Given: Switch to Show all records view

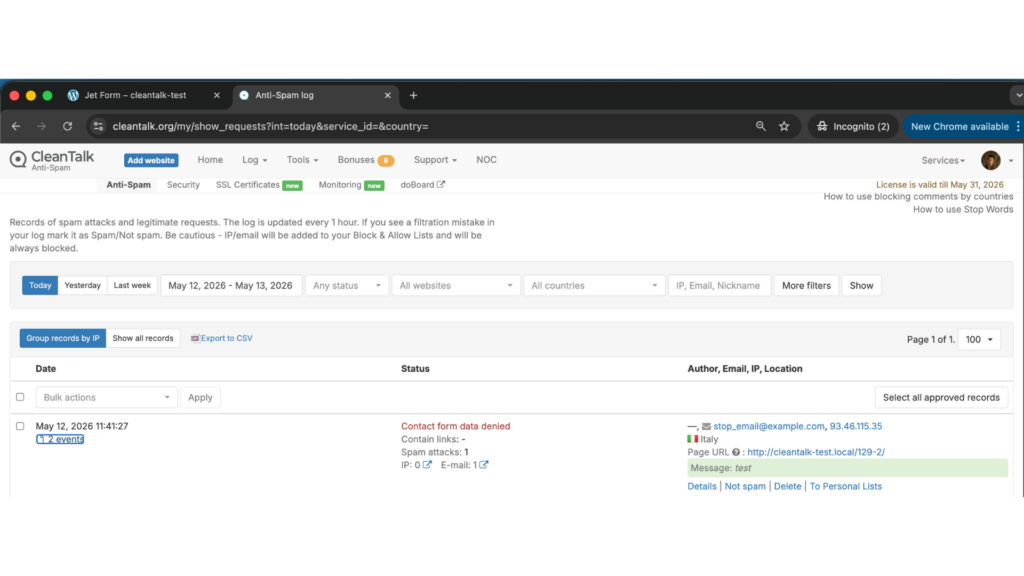Looking at the screenshot, I should (x=143, y=338).
